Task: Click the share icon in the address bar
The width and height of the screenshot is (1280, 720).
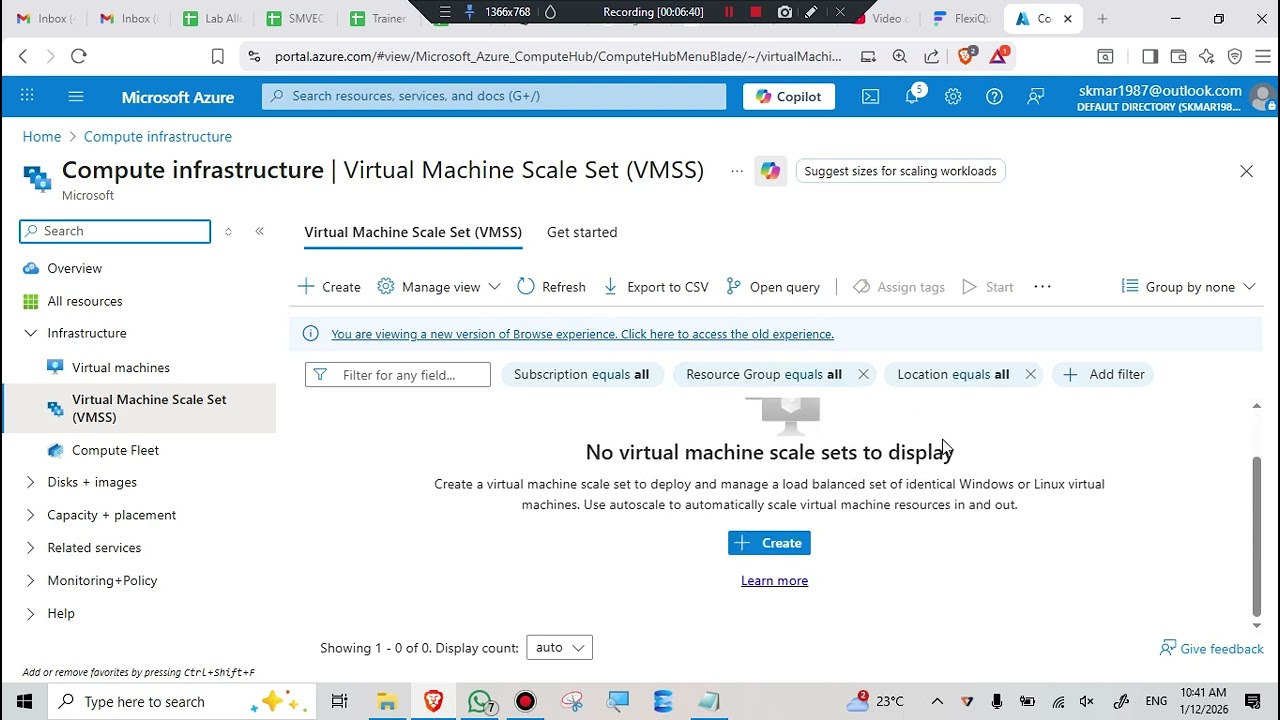Action: 931,57
